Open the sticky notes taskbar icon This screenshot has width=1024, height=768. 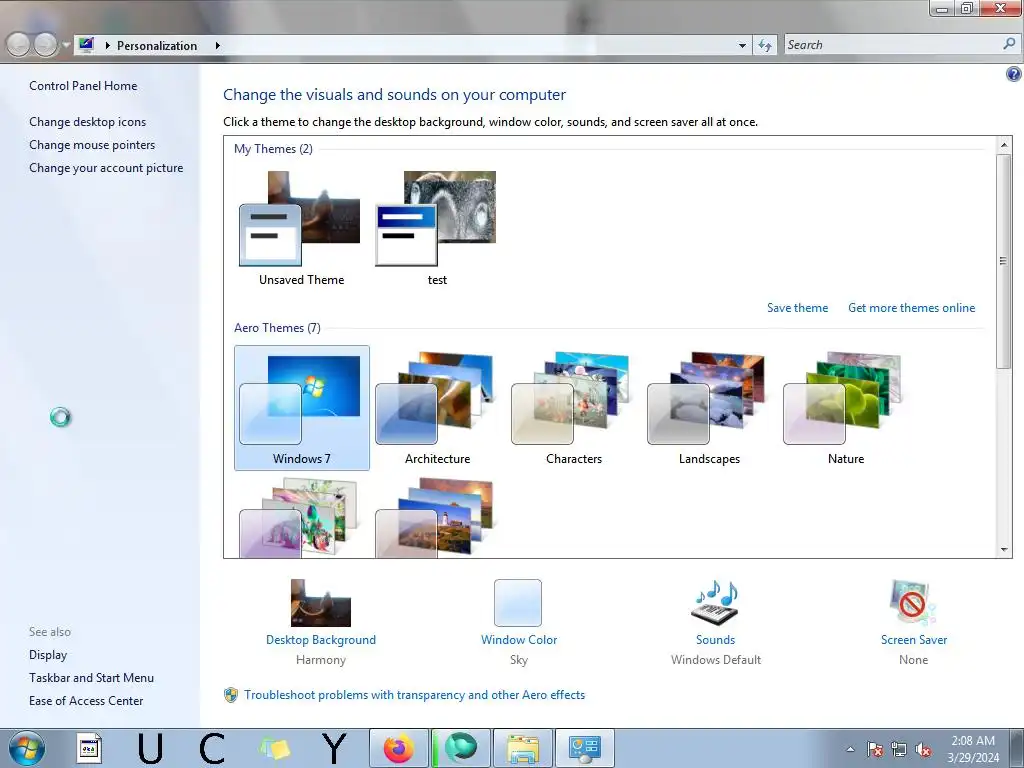[274, 748]
